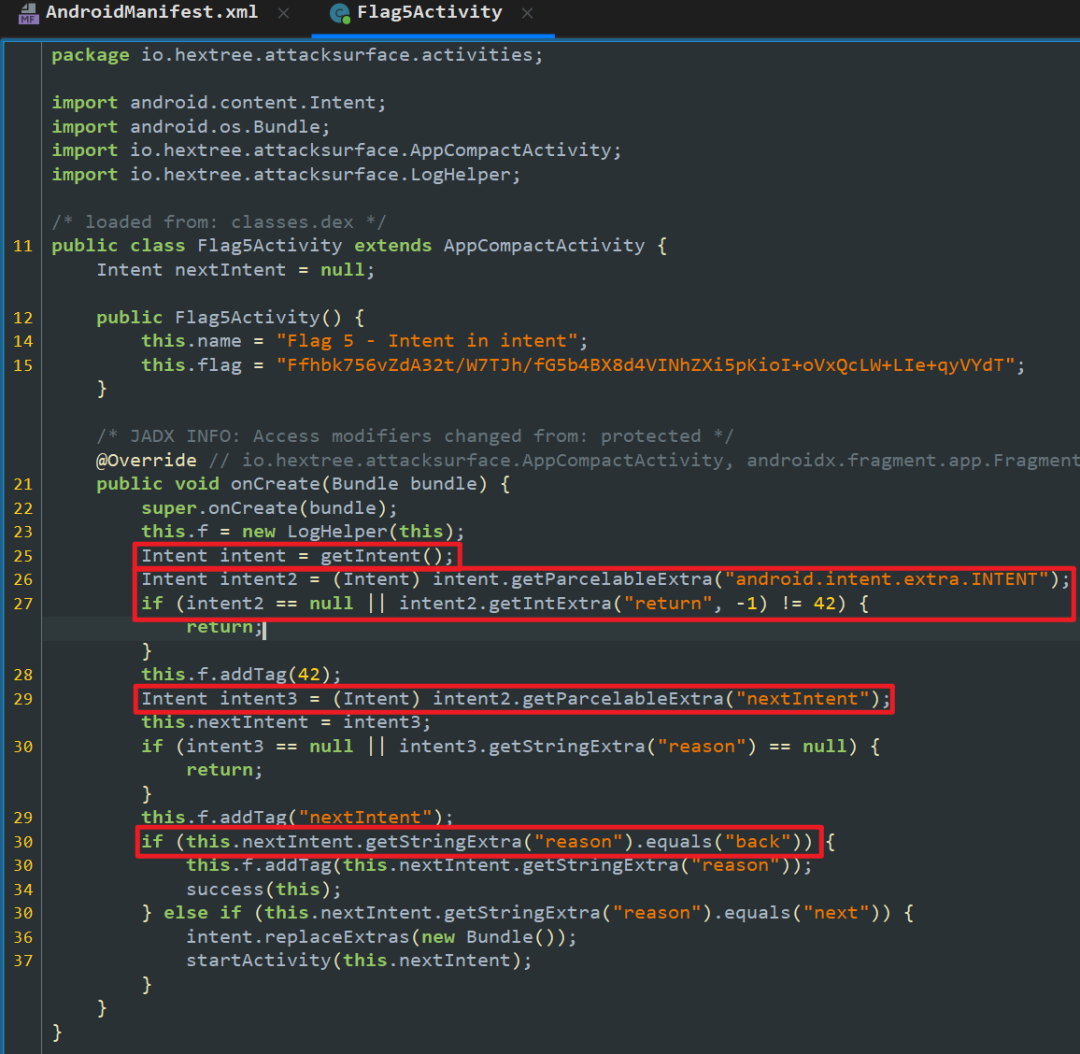Click this.f.addTag("nextIntent") line

[x=297, y=818]
